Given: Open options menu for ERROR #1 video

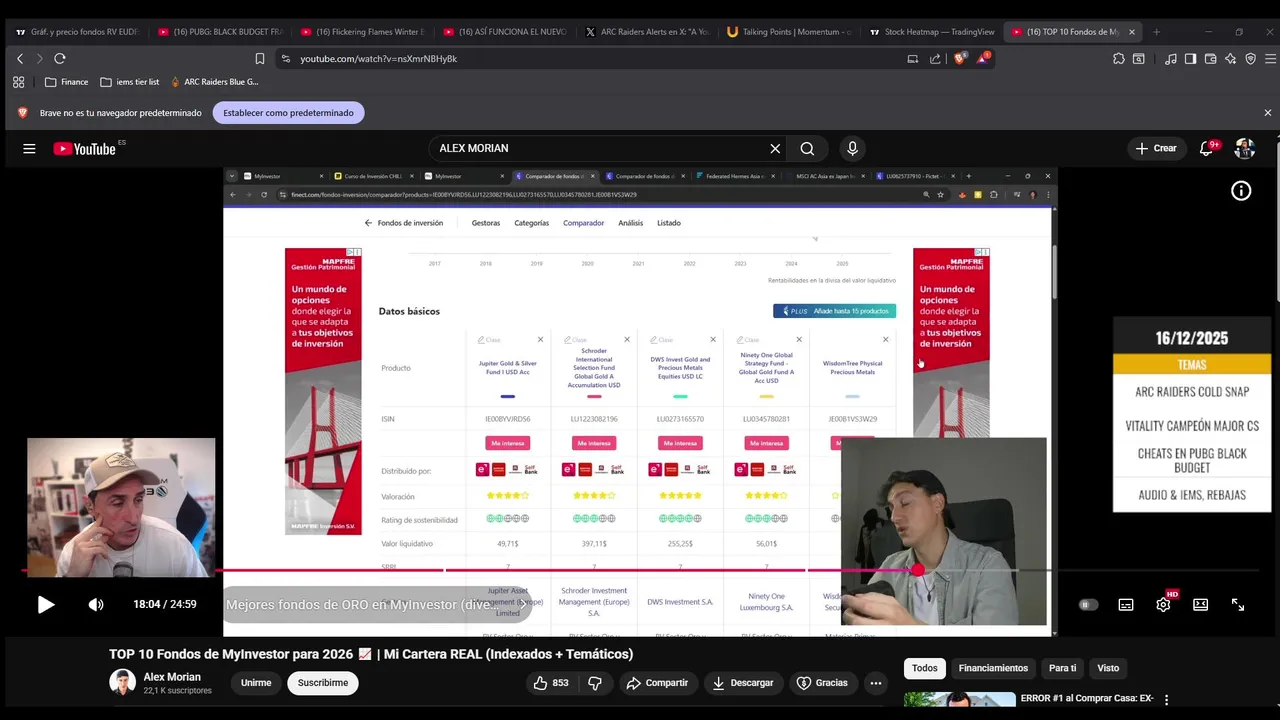Looking at the screenshot, I should pos(1166,700).
